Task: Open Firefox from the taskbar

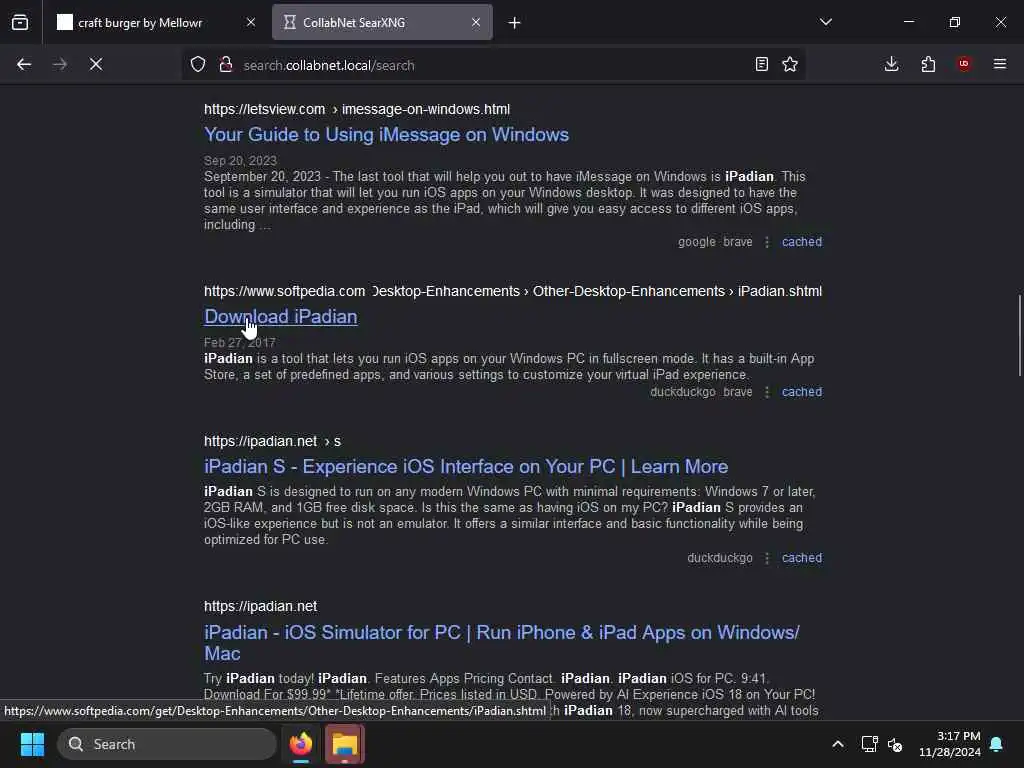Action: 301,744
